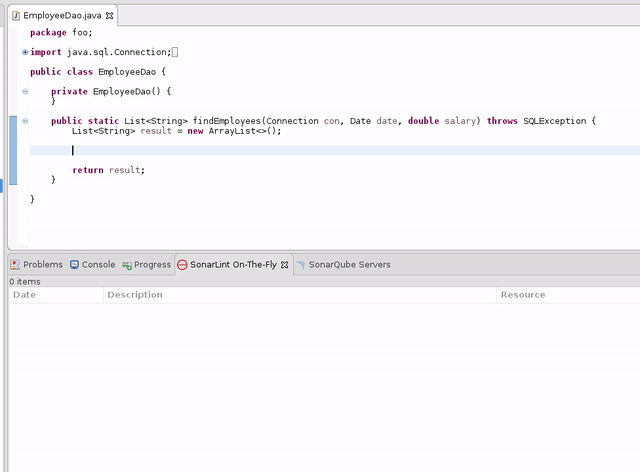Viewport: 640px width, 472px height.
Task: Open the Progress tab
Action: click(x=147, y=265)
